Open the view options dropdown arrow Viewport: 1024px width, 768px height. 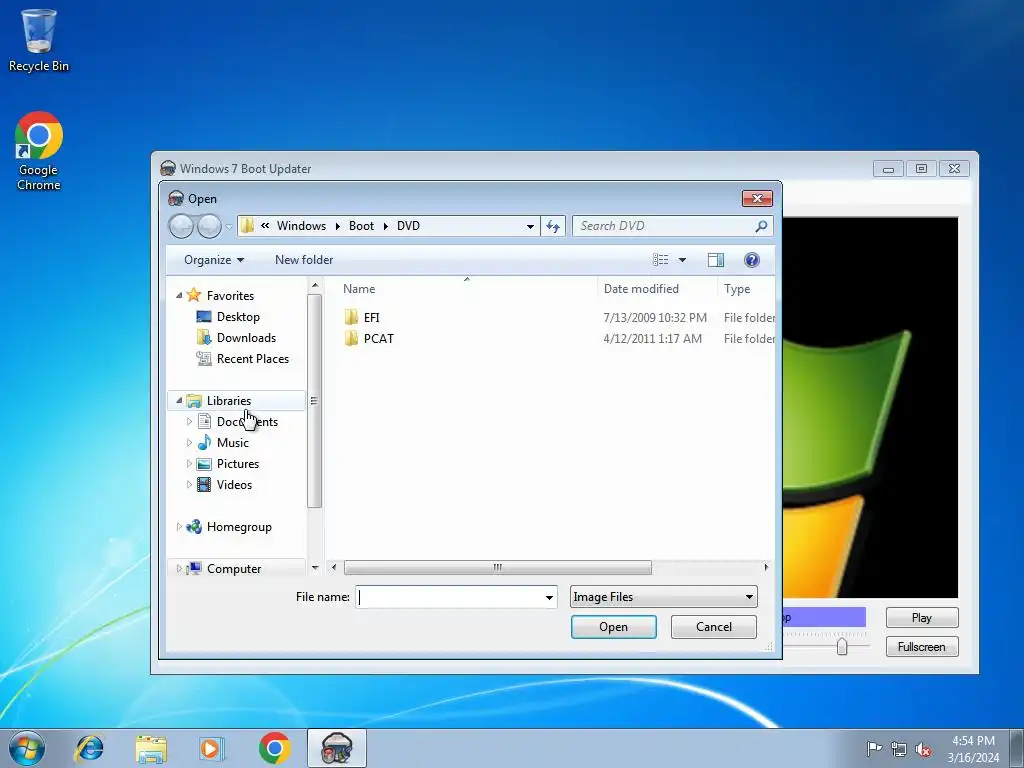pos(682,260)
